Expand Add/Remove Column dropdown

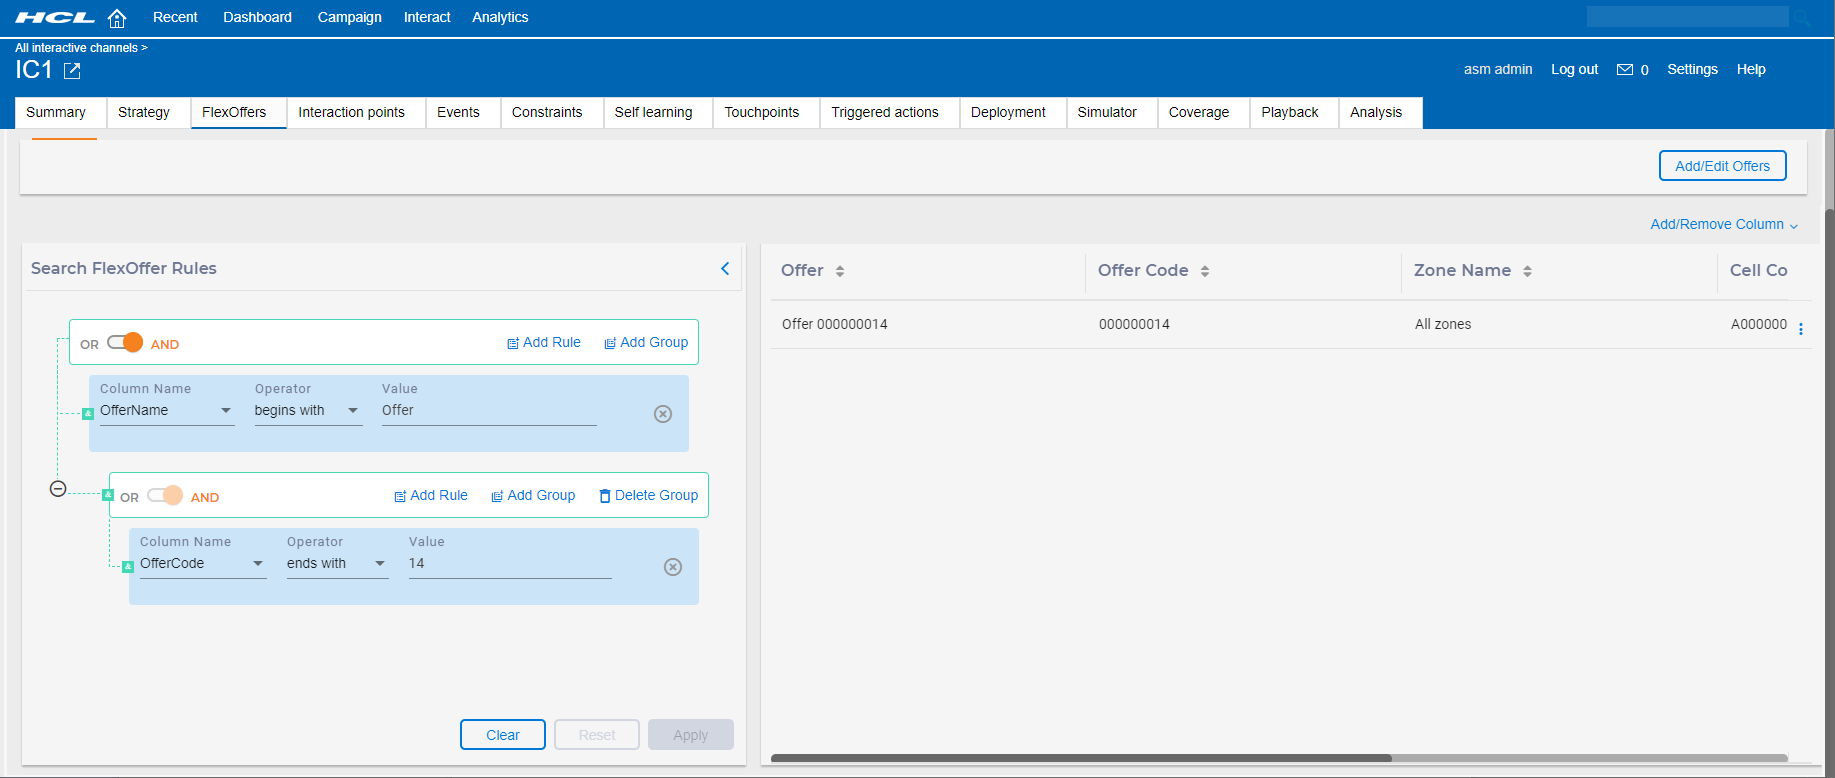click(1724, 225)
